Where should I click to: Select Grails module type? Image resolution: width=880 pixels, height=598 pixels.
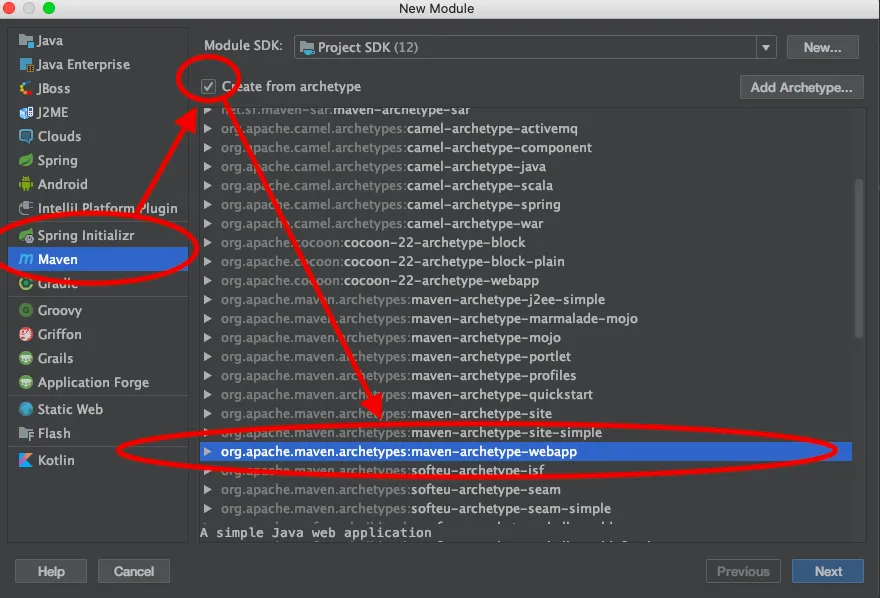tap(98, 358)
